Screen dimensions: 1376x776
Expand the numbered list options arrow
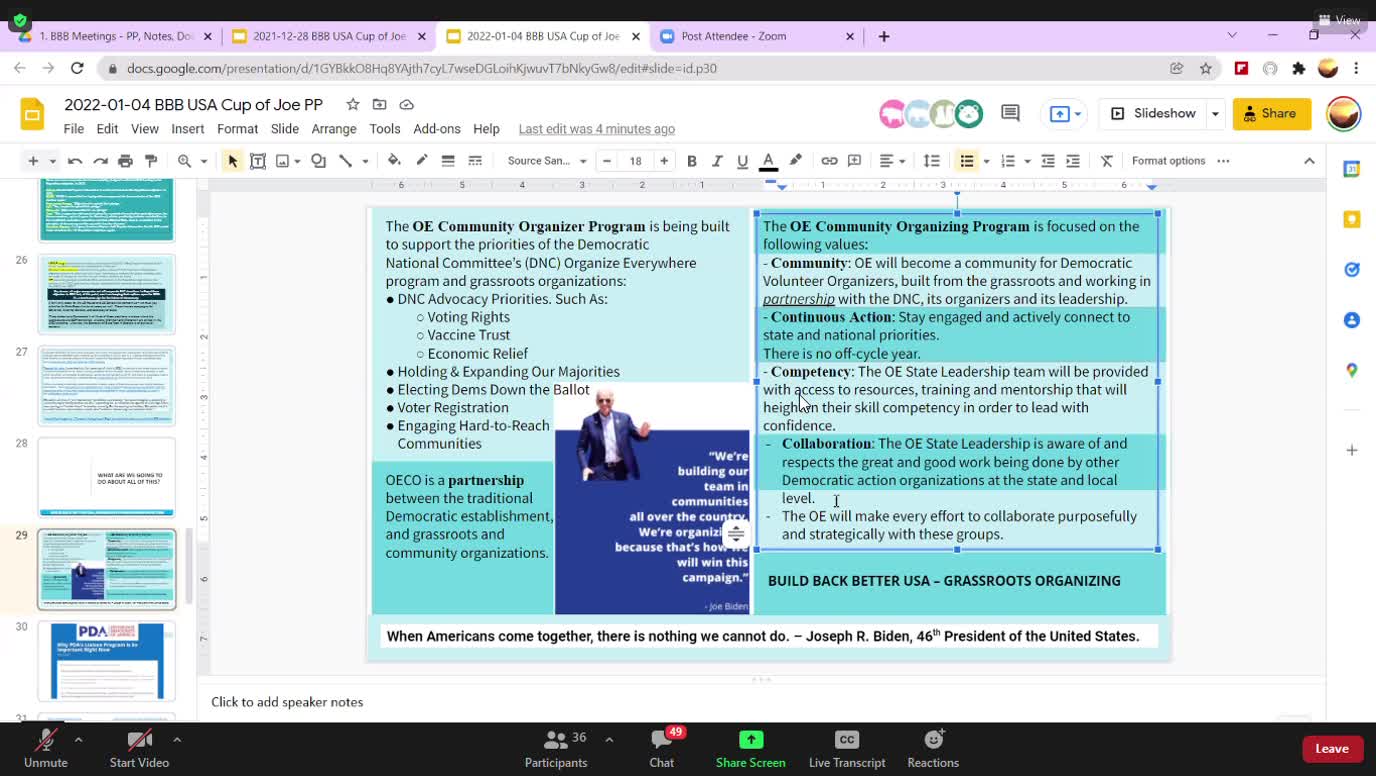(1027, 161)
